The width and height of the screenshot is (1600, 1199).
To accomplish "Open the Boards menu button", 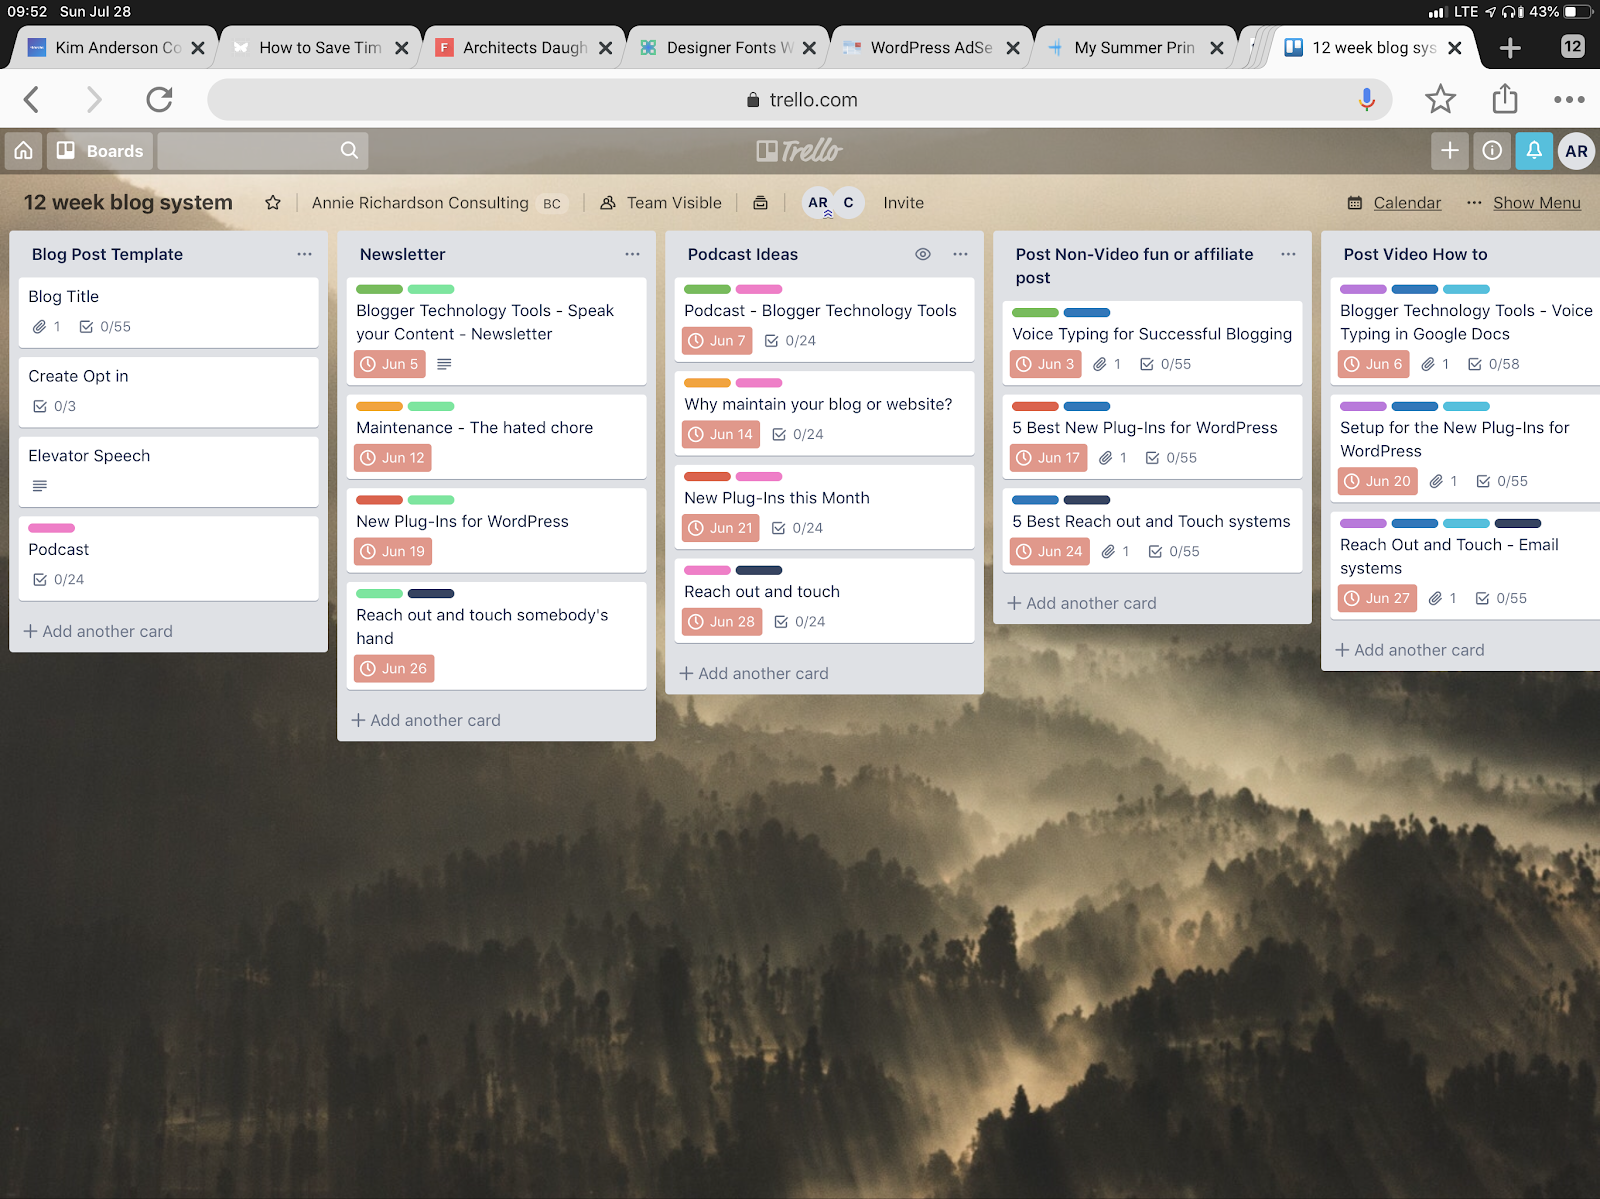I will click(x=100, y=151).
